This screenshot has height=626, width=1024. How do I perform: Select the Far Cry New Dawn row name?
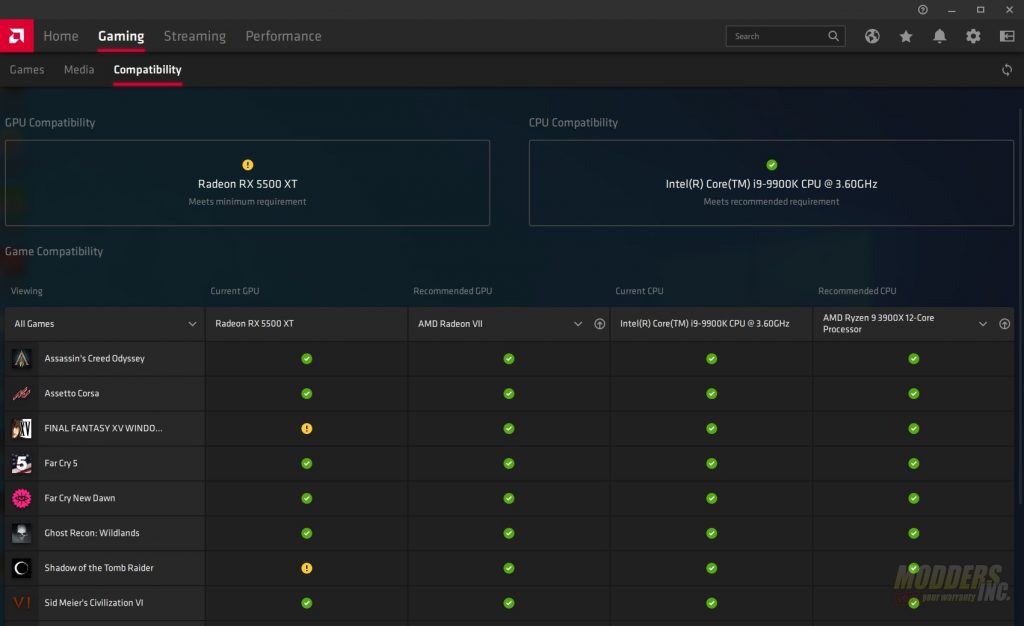(80, 498)
